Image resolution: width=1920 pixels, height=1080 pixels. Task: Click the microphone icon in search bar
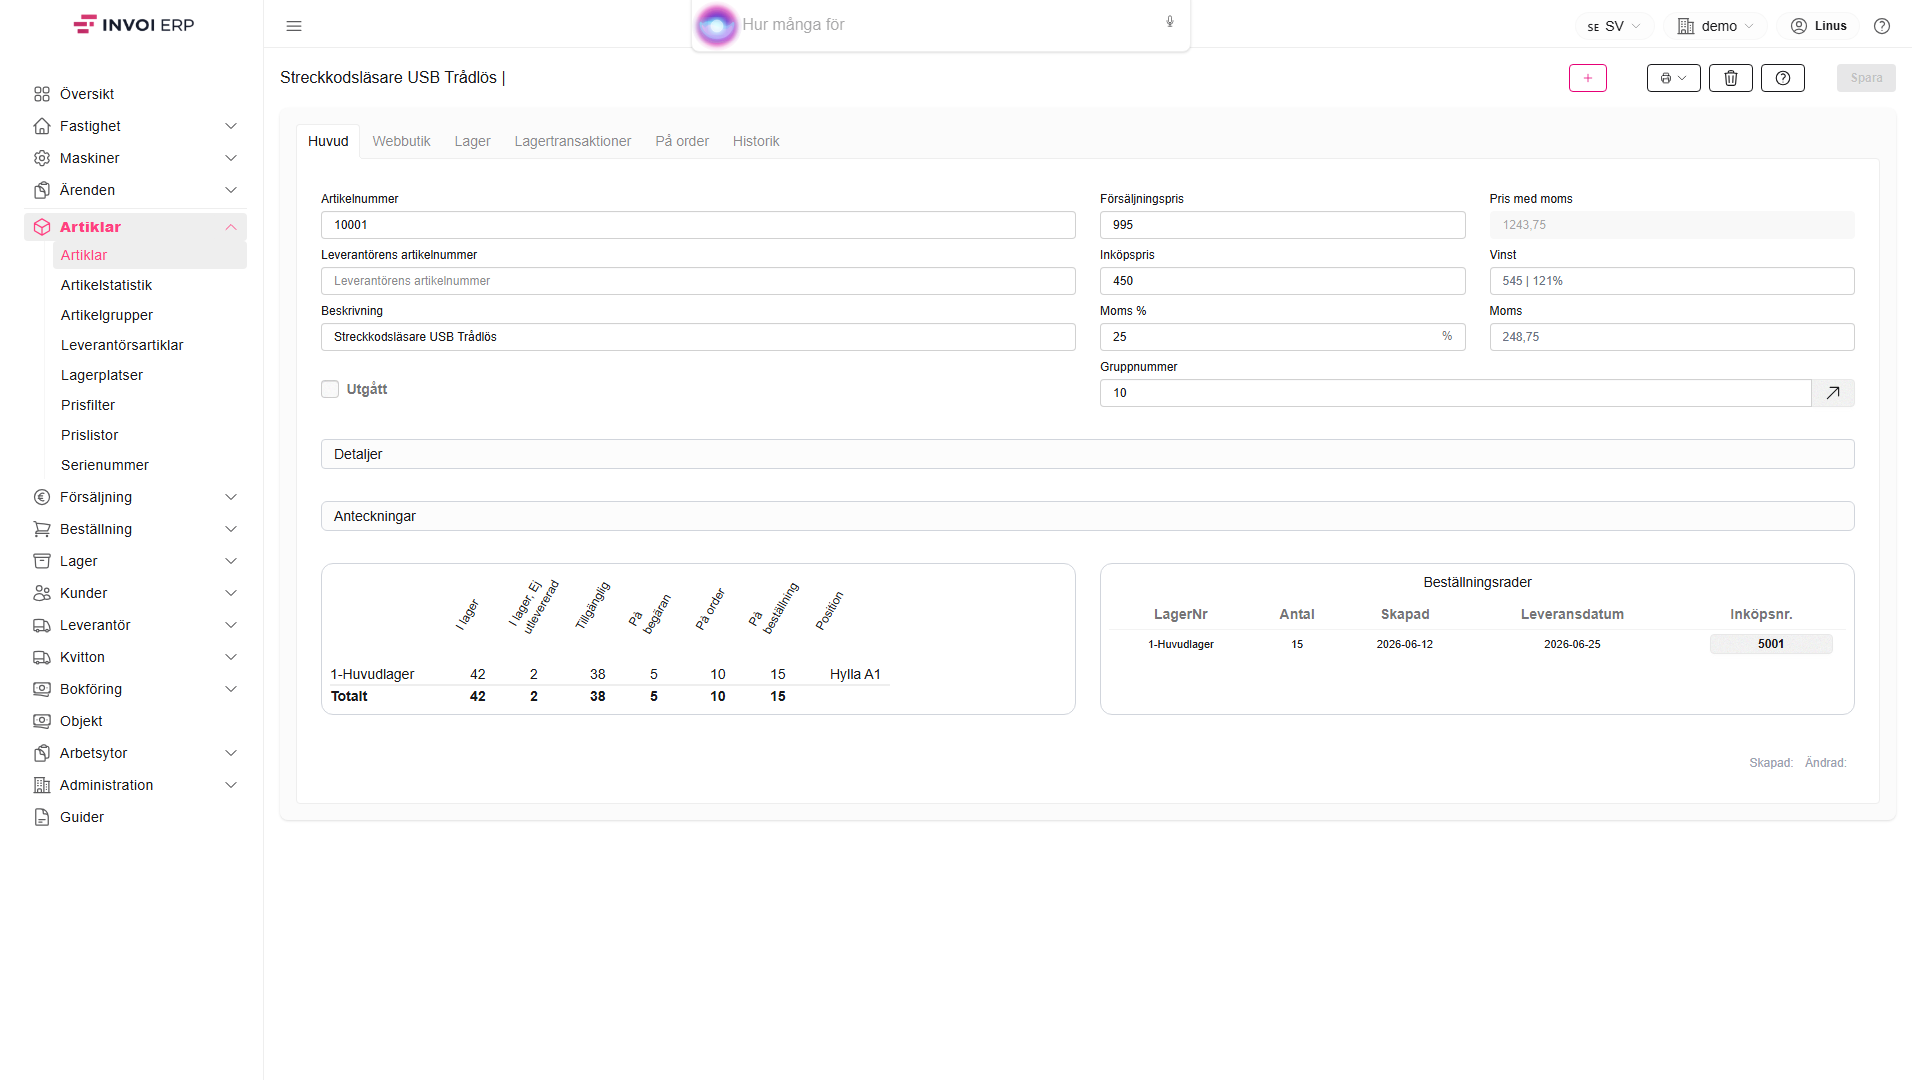tap(1170, 22)
